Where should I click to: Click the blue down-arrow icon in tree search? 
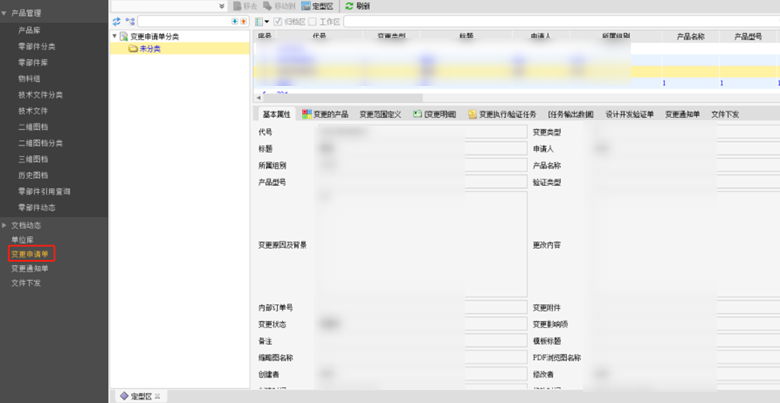(x=235, y=21)
